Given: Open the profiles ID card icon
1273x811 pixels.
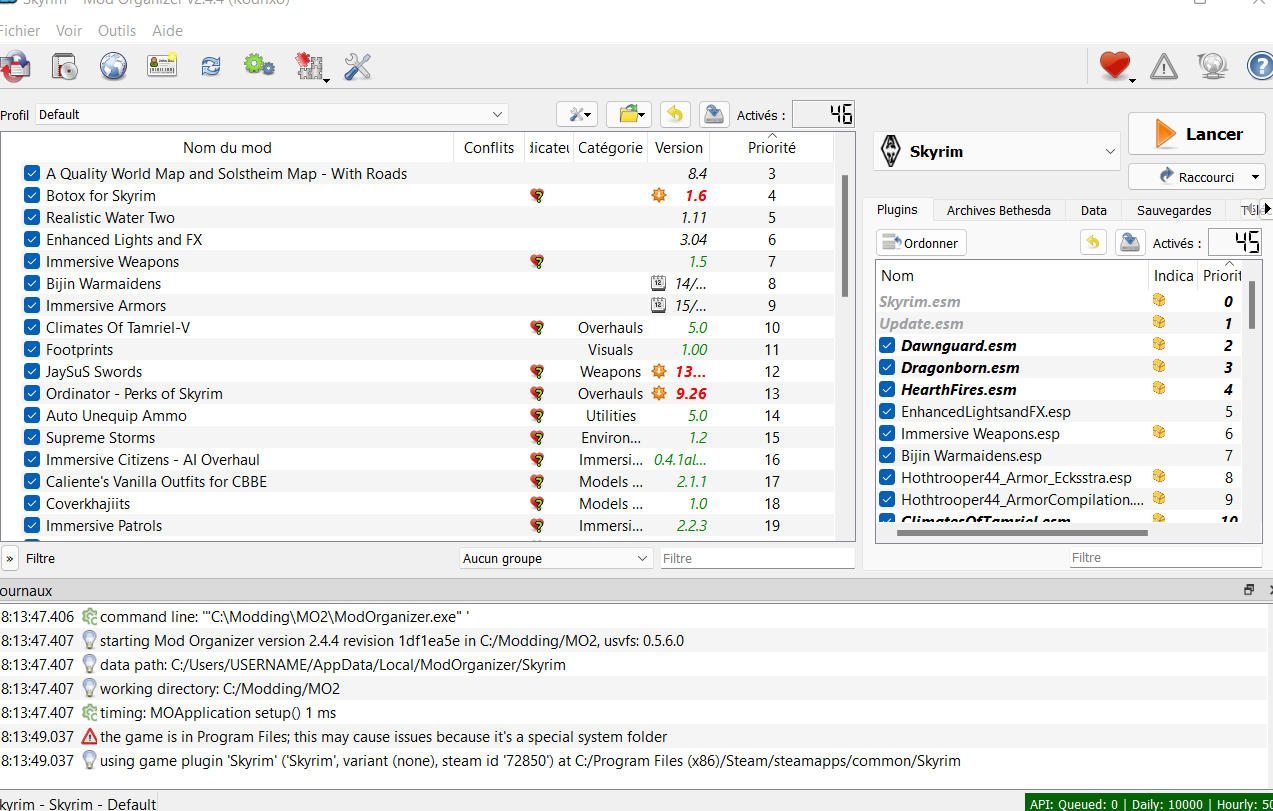Looking at the screenshot, I should (x=162, y=67).
